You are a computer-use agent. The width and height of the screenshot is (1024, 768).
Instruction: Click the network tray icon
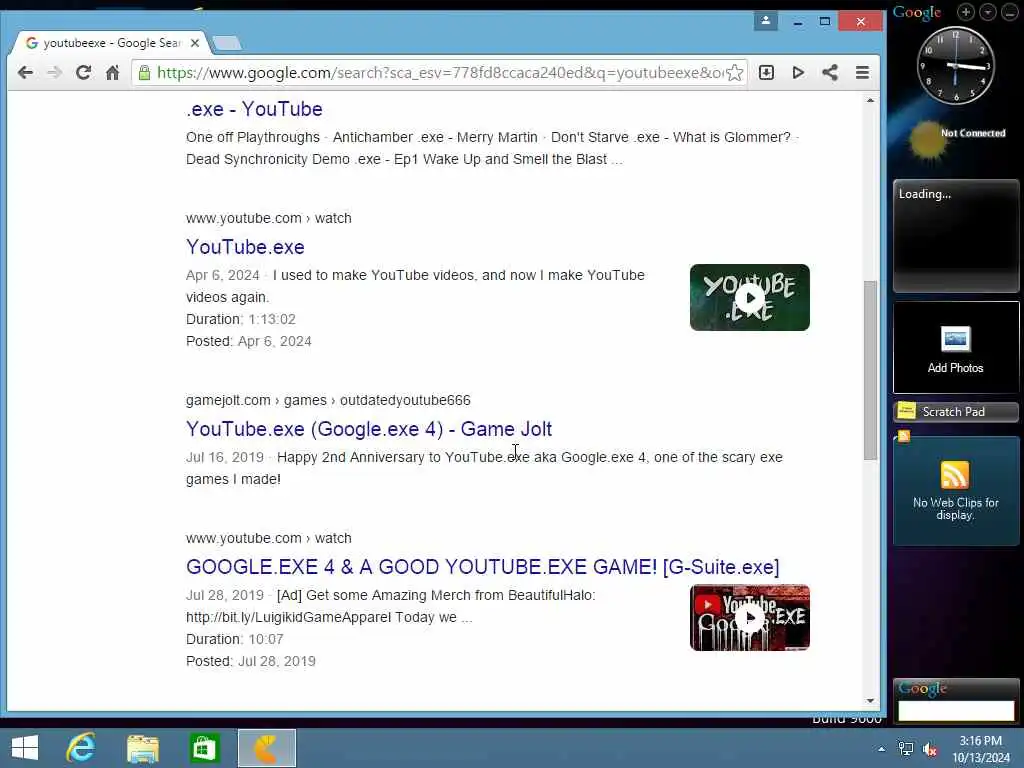[906, 749]
